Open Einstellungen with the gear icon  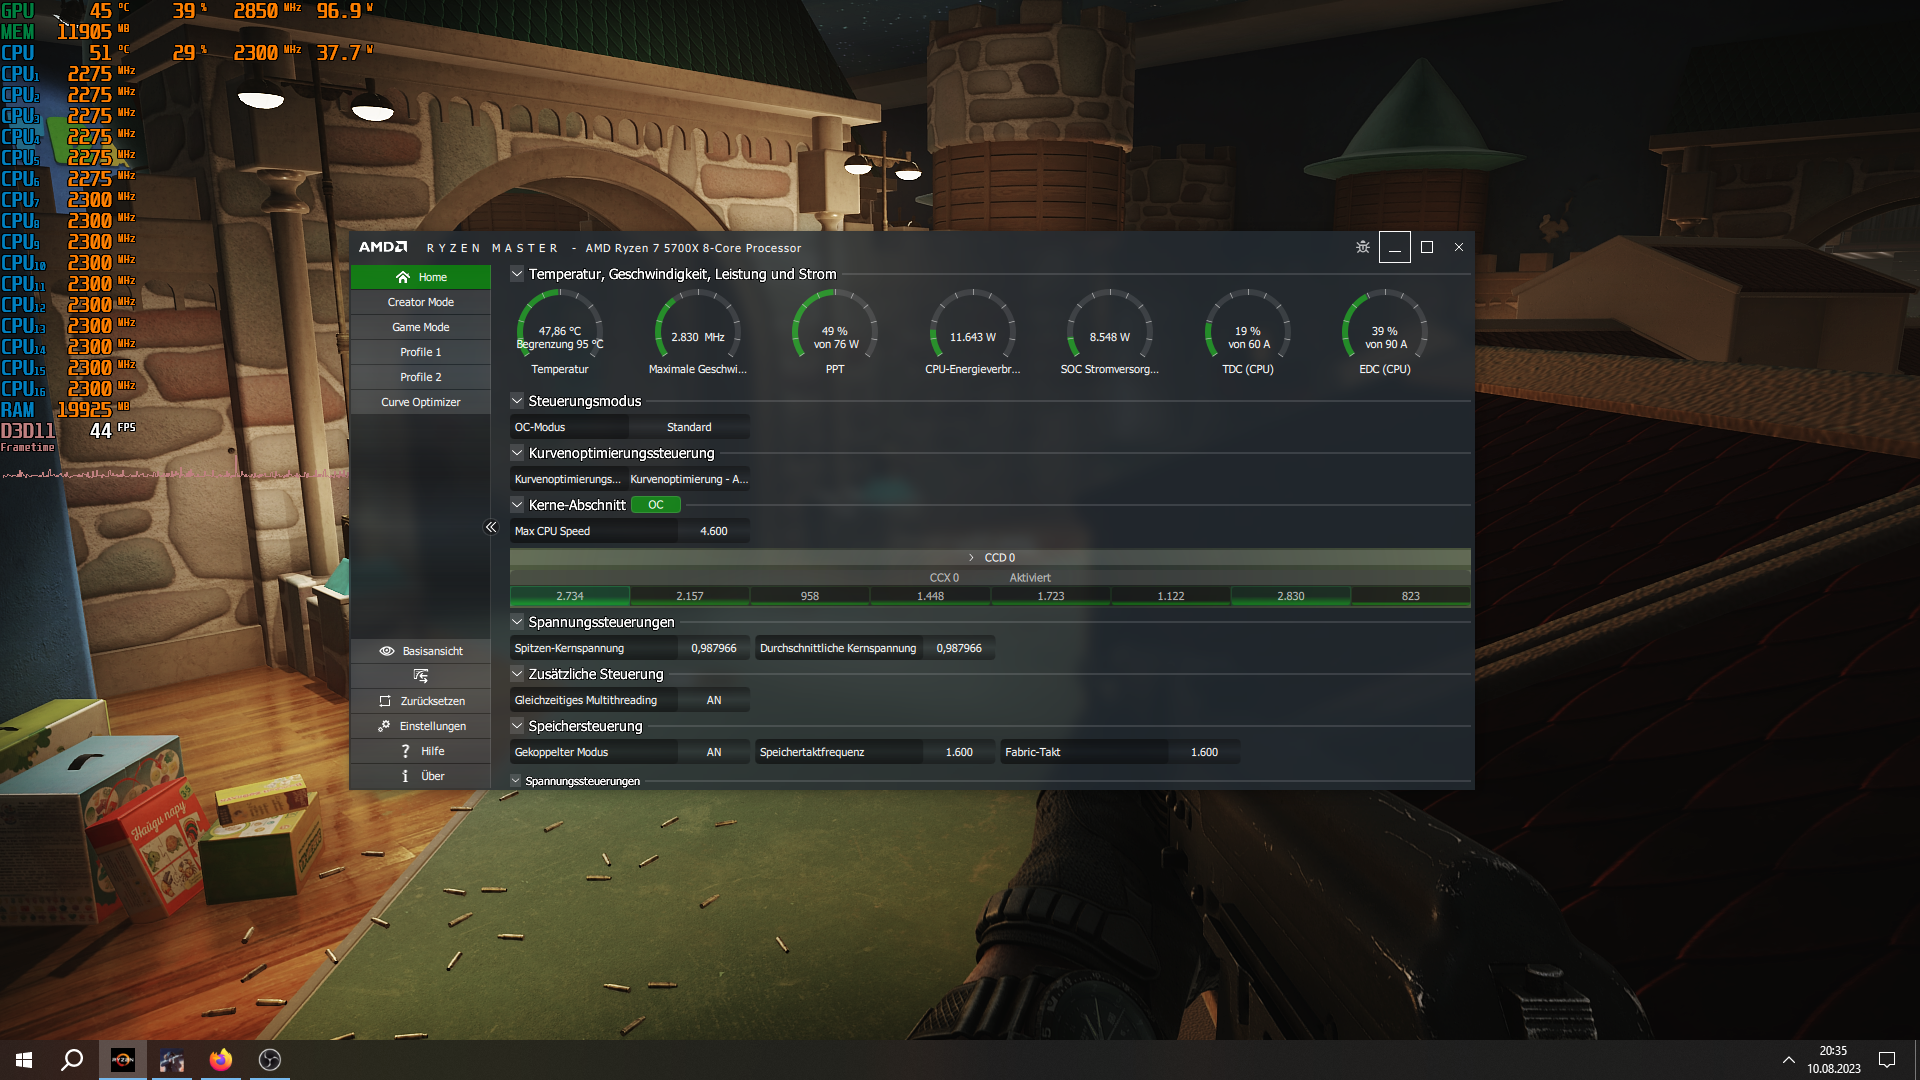421,726
